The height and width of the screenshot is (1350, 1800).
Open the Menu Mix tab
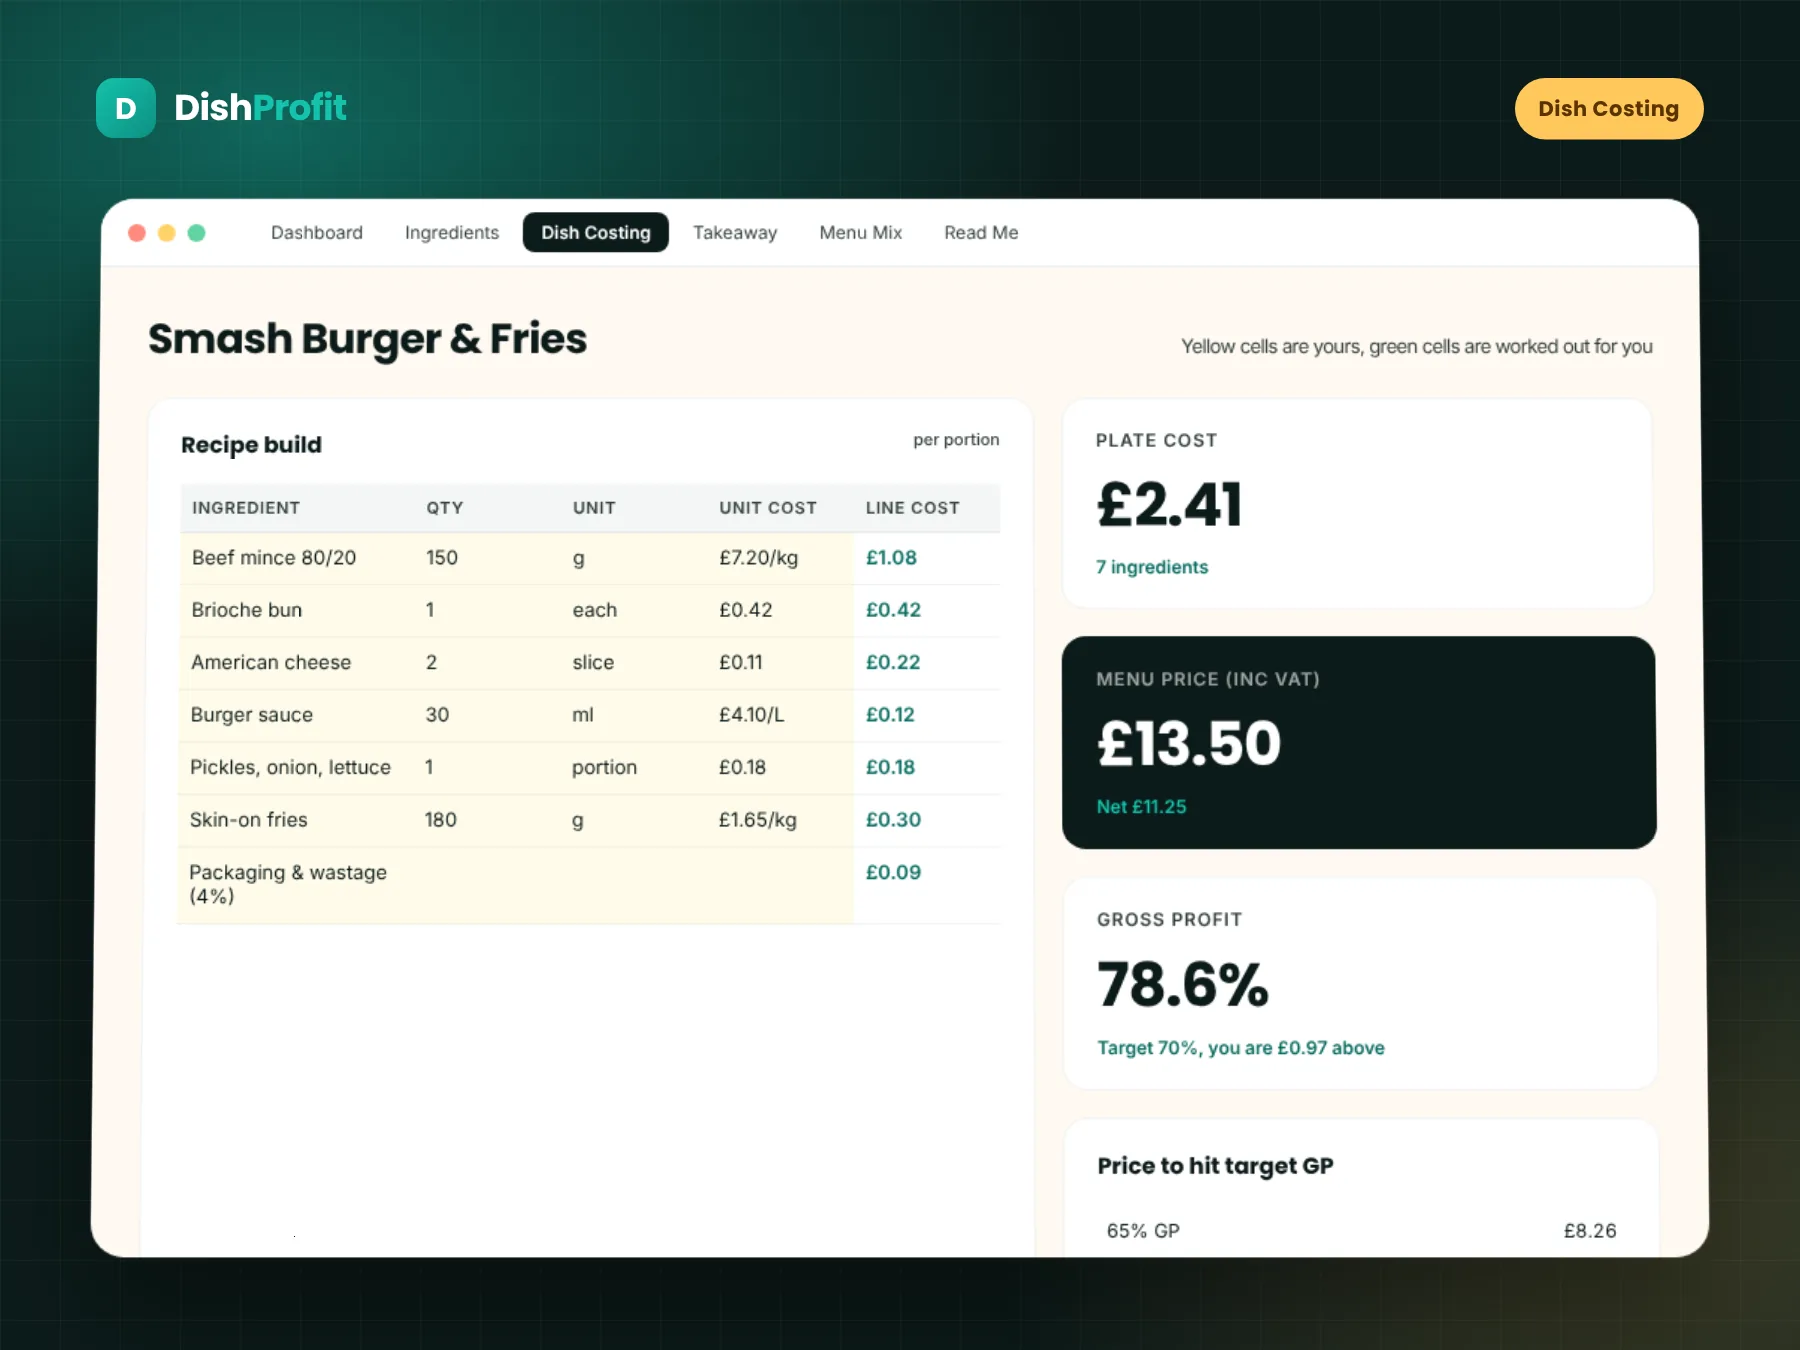pyautogui.click(x=861, y=233)
